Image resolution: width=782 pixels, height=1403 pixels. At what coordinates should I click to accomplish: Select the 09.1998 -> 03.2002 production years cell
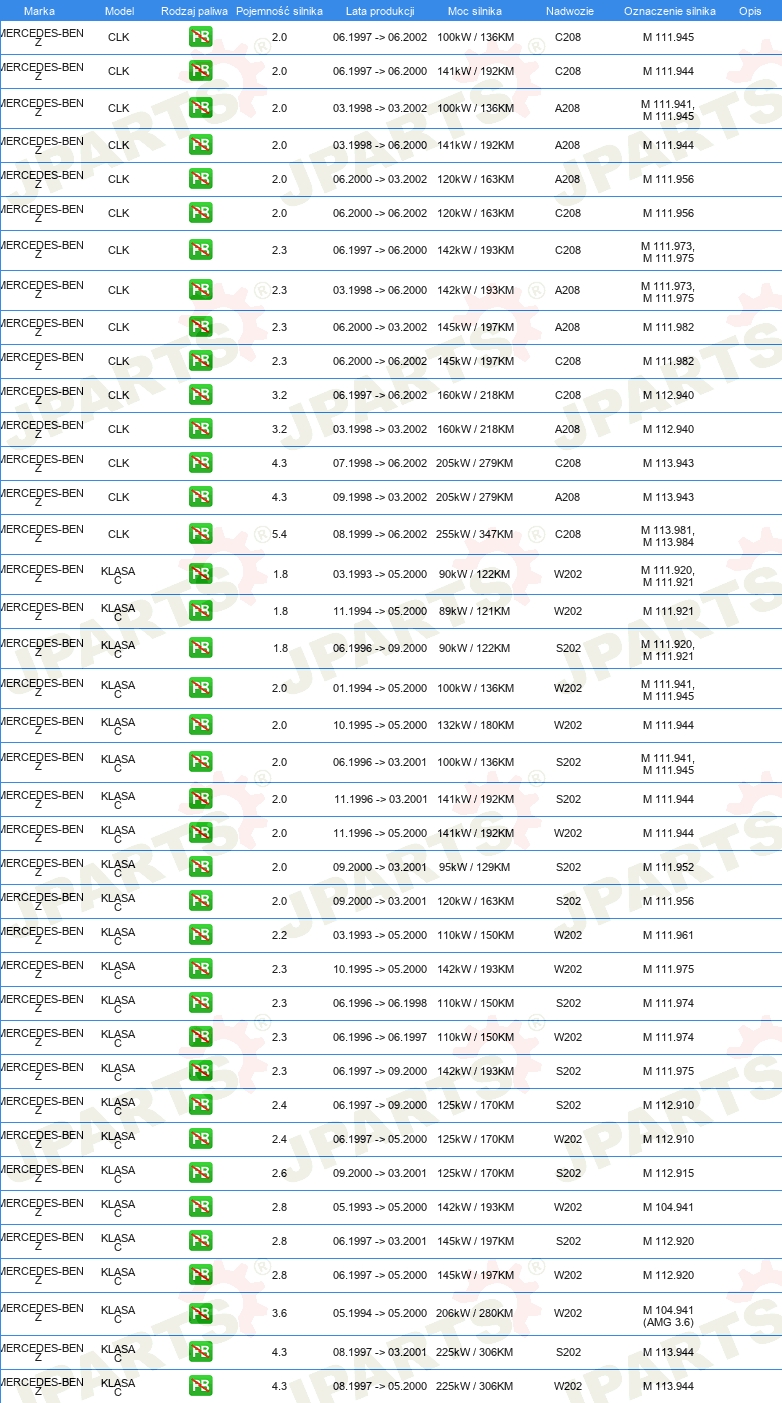click(380, 497)
